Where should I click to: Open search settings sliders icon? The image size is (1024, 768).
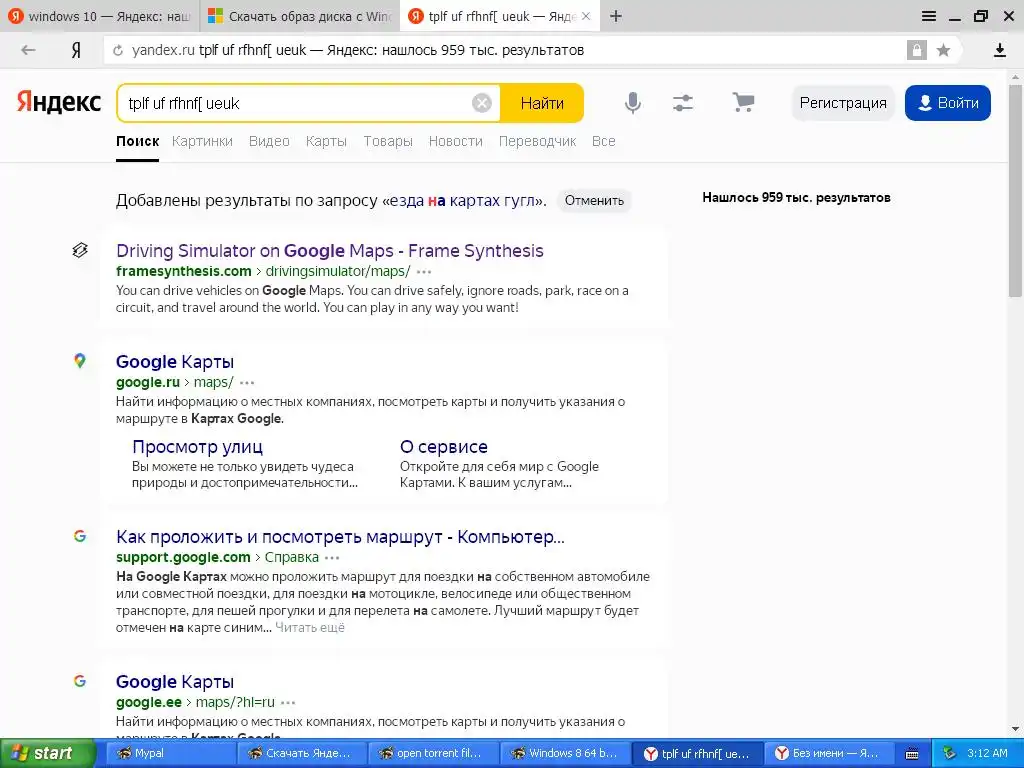click(x=682, y=103)
